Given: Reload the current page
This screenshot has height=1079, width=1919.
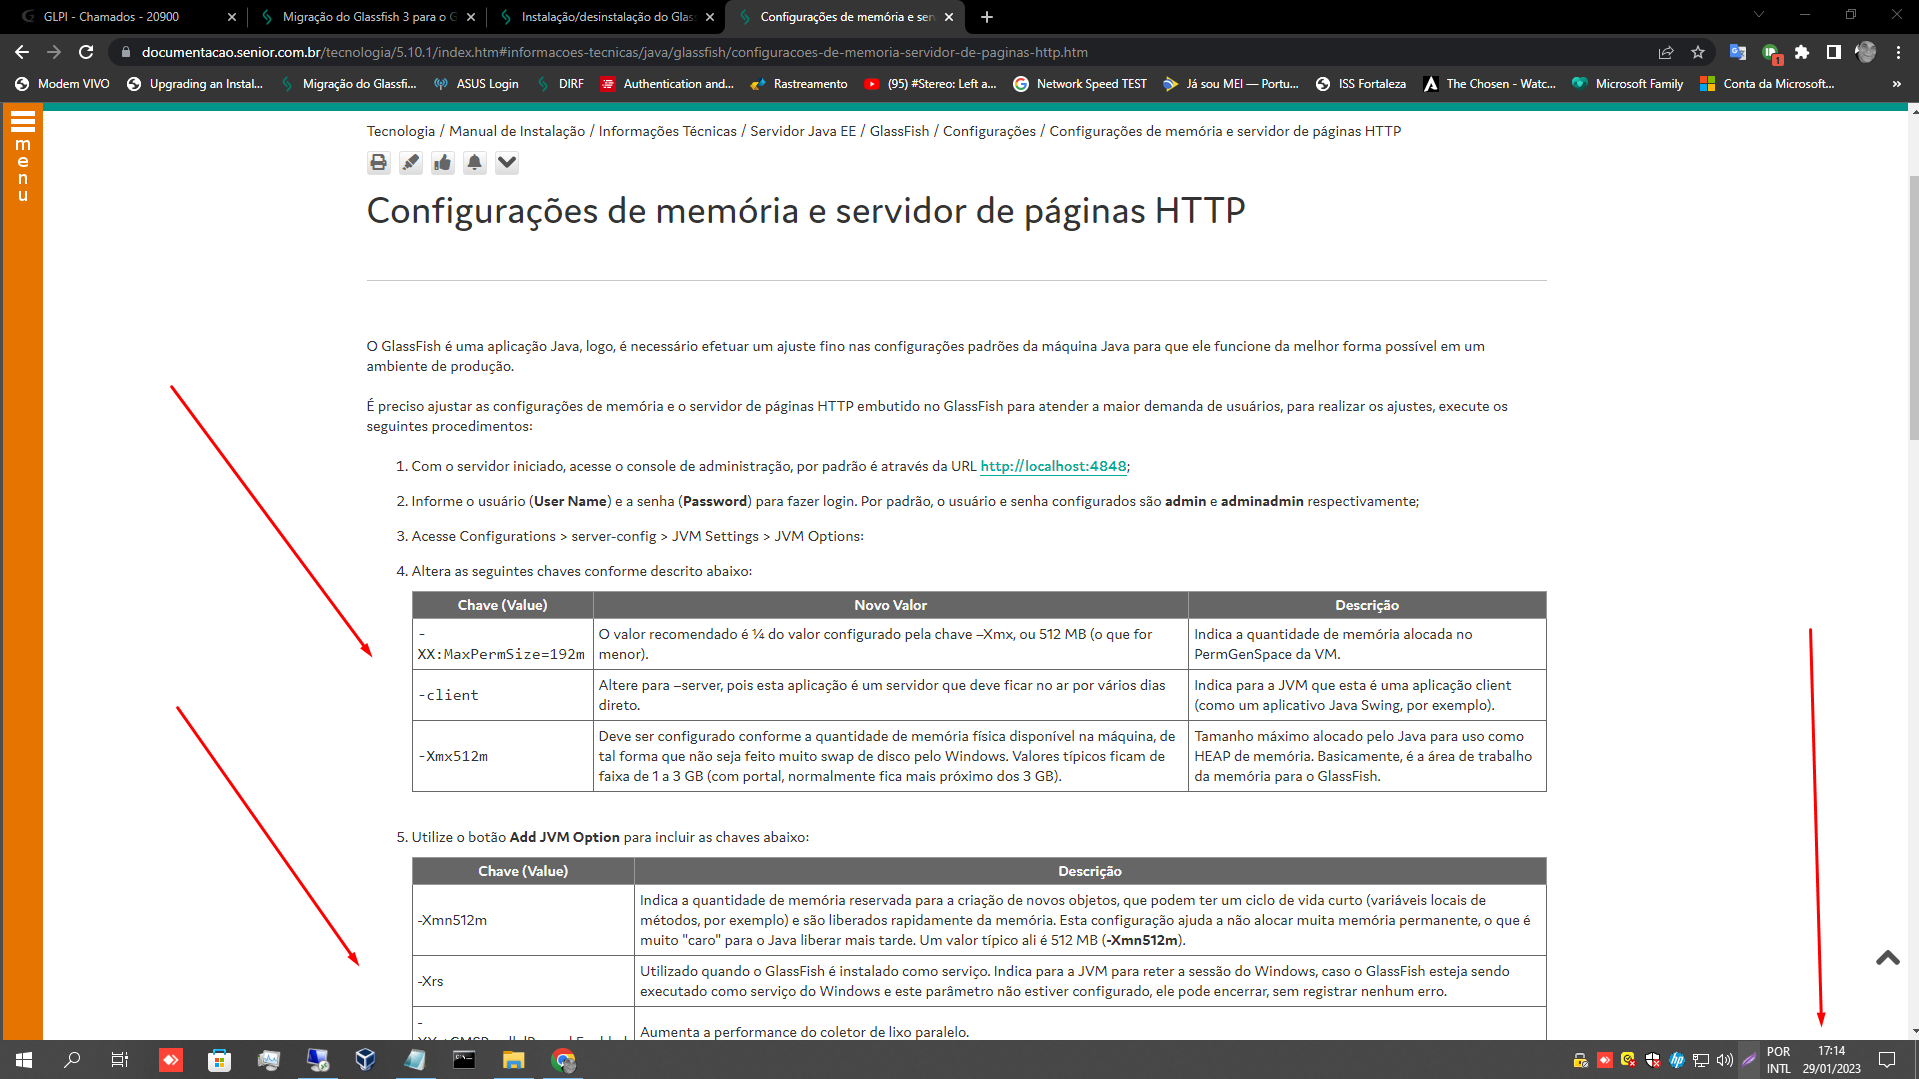Looking at the screenshot, I should 86,52.
